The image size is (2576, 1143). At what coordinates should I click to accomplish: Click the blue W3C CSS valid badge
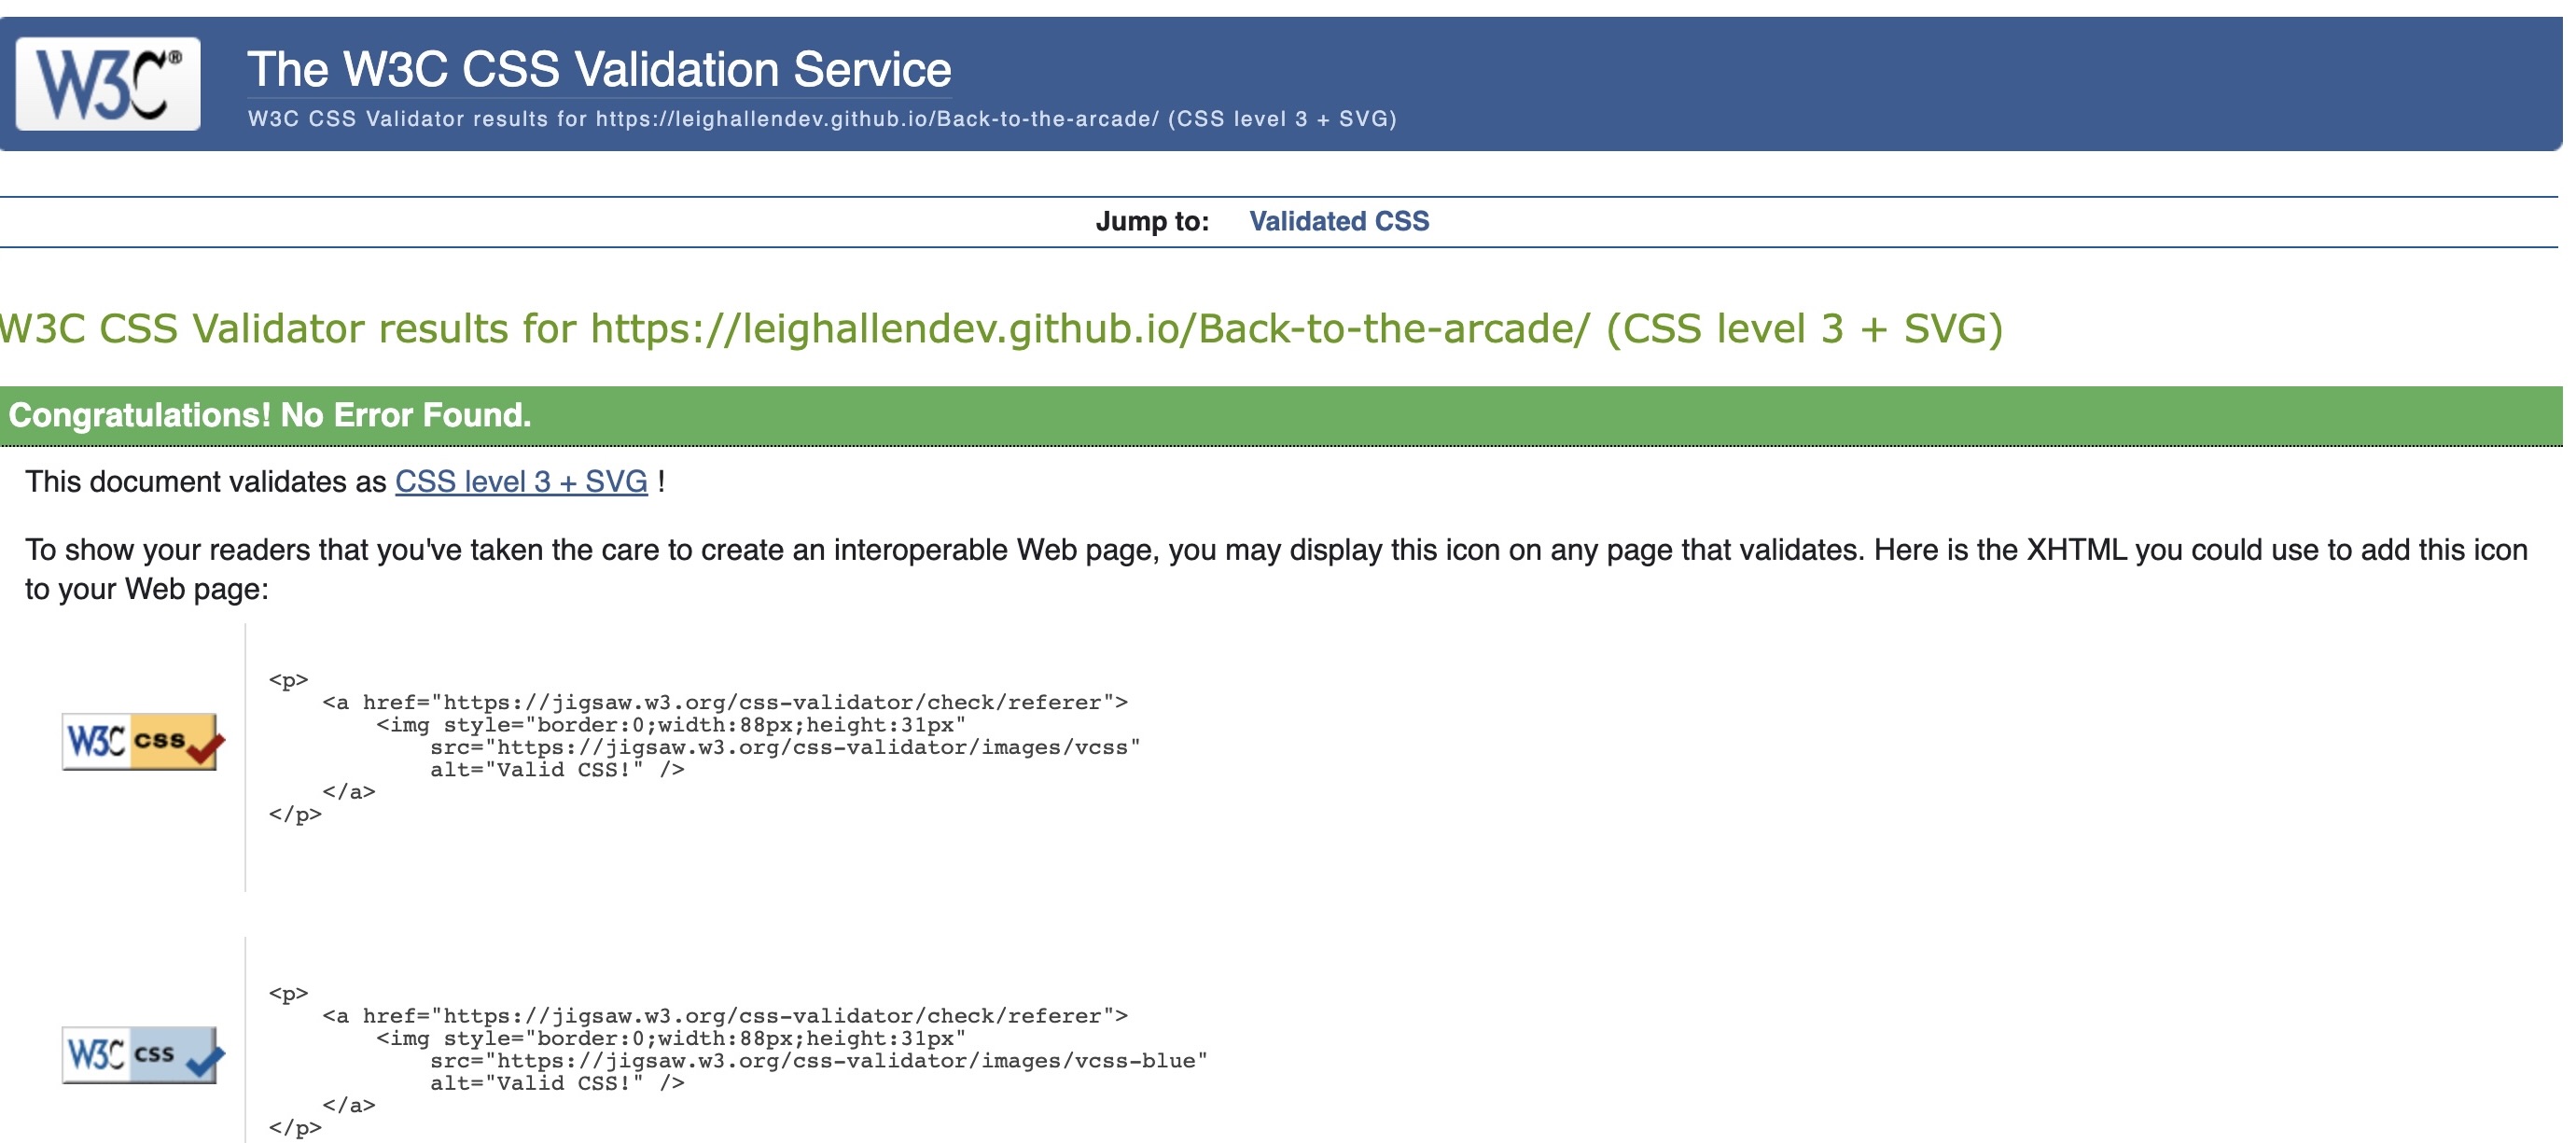pyautogui.click(x=141, y=1055)
